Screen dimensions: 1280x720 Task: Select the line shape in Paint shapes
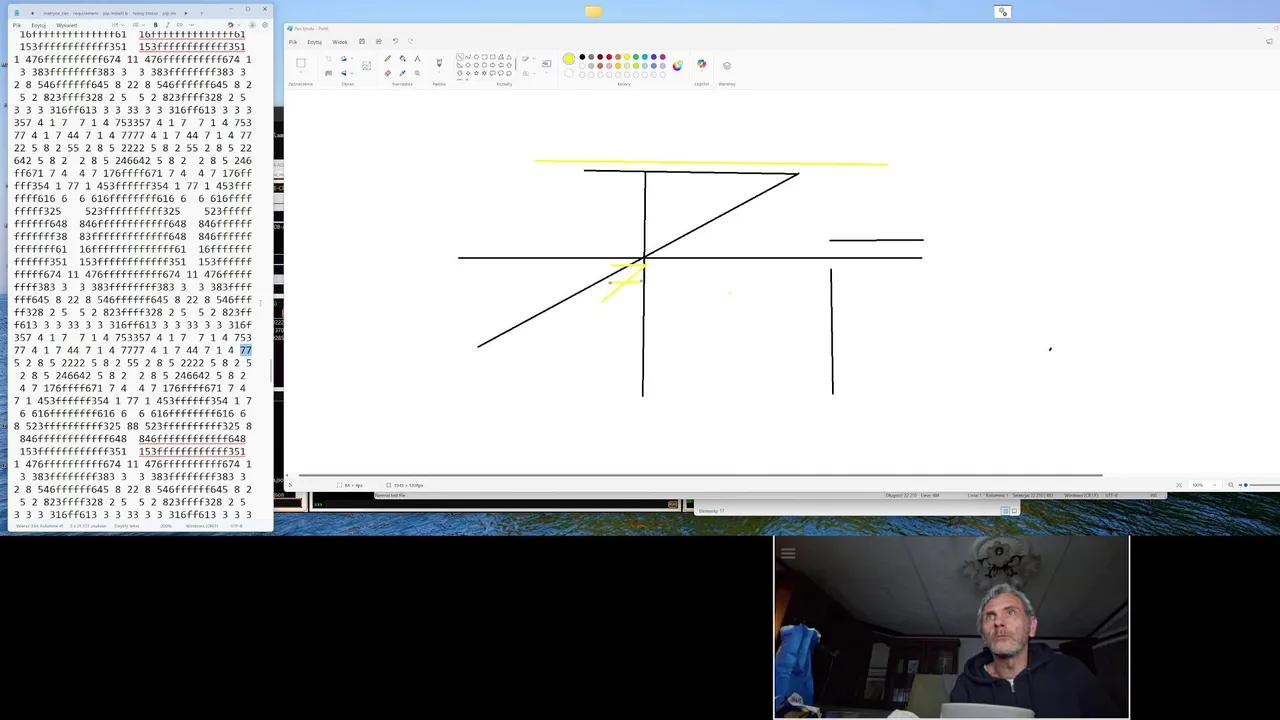point(460,57)
